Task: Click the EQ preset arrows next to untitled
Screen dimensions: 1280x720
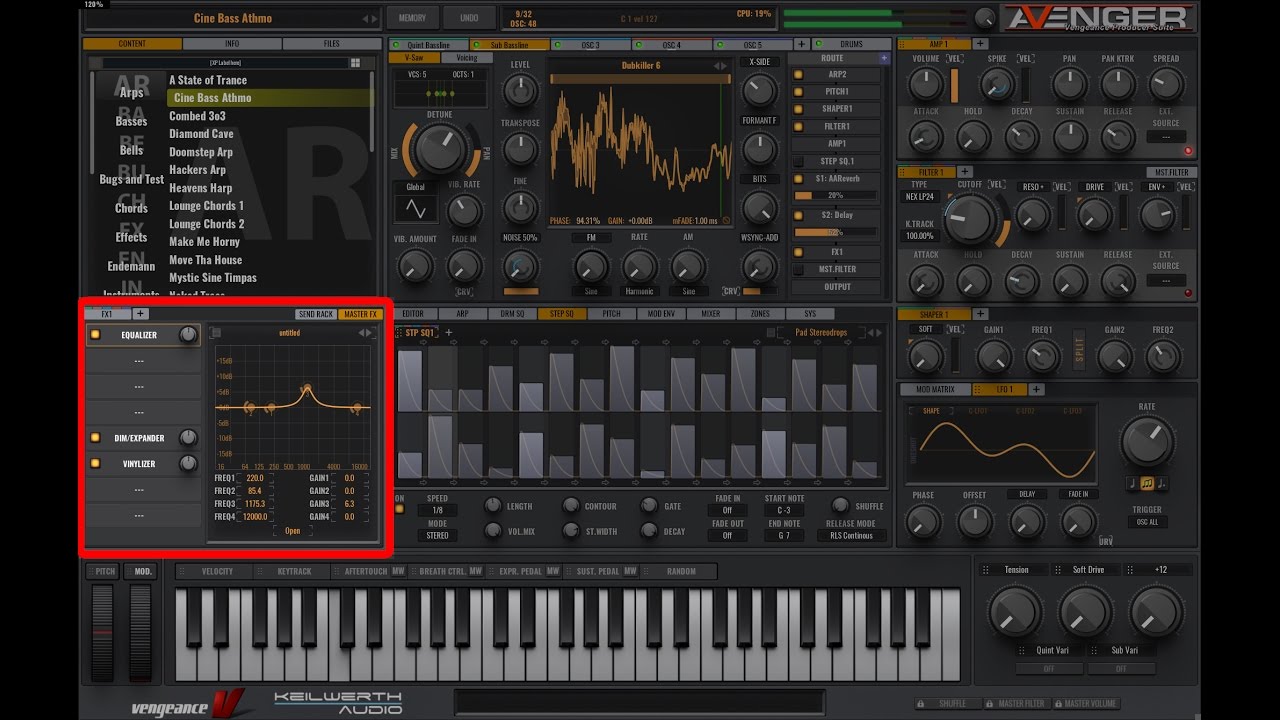Action: tap(367, 333)
